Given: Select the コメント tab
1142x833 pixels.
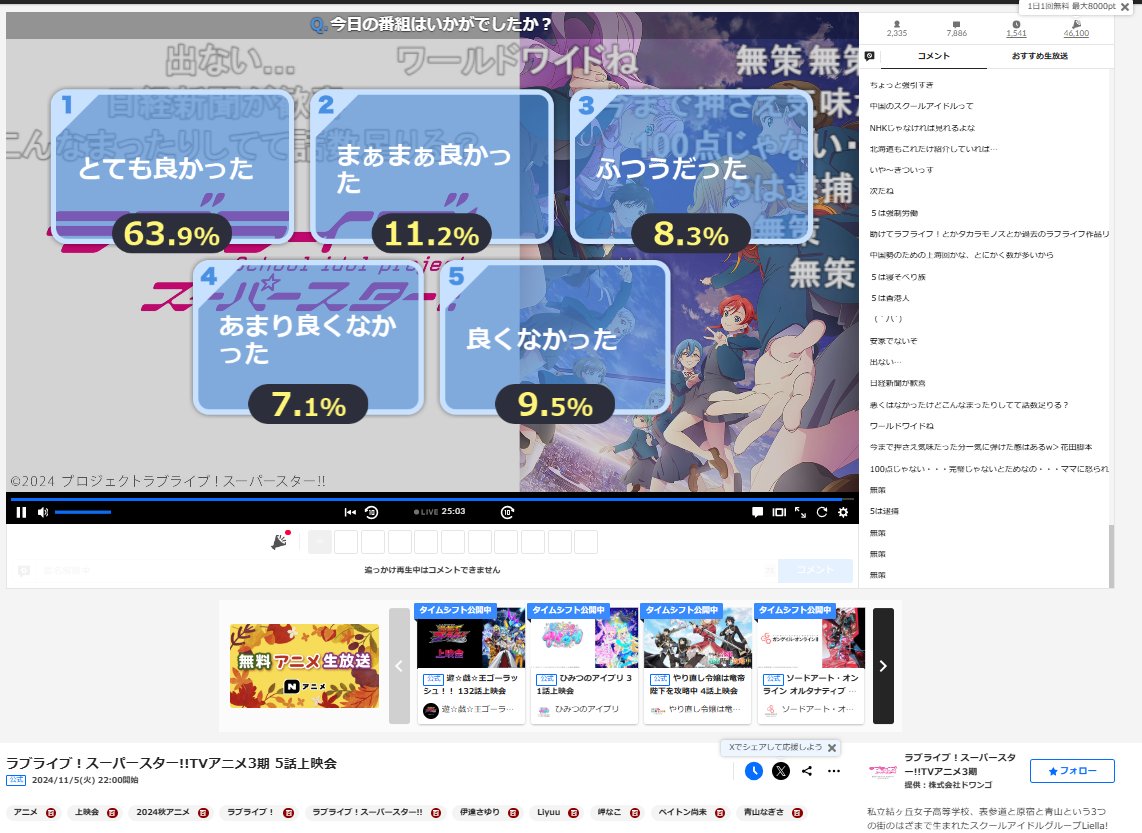Looking at the screenshot, I should click(x=933, y=56).
